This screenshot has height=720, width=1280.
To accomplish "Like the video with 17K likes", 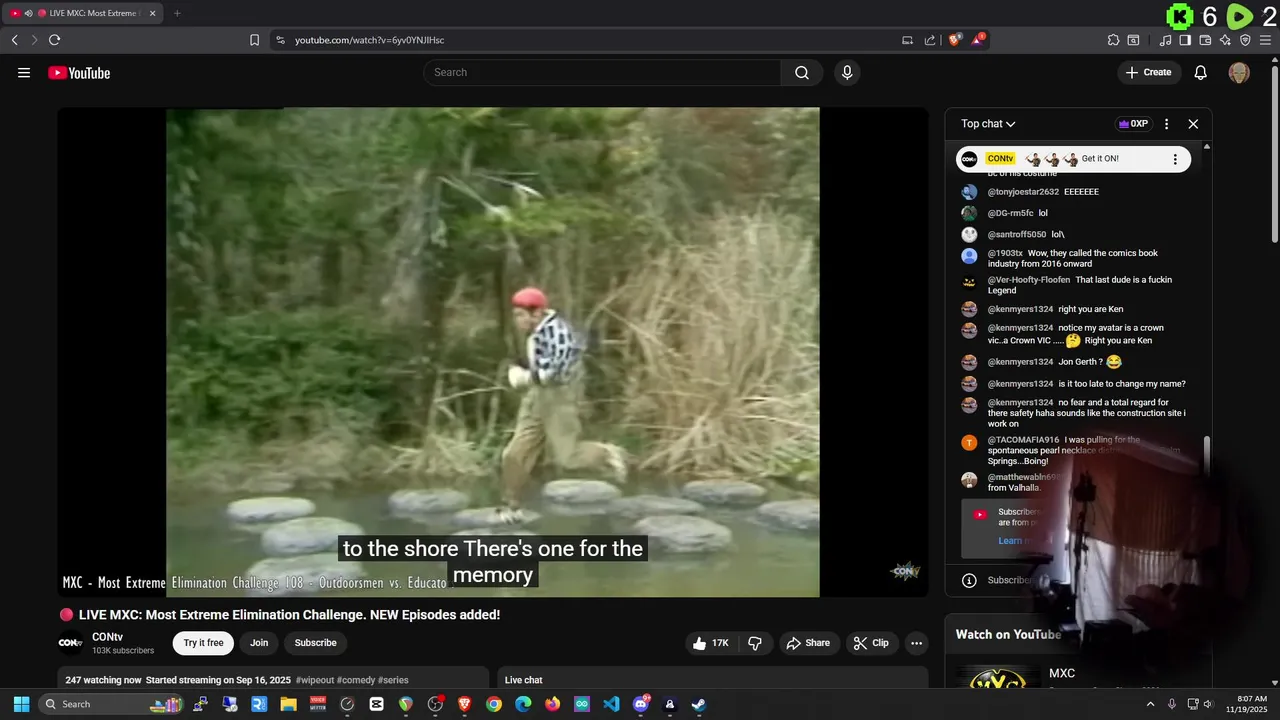I will click(x=711, y=643).
